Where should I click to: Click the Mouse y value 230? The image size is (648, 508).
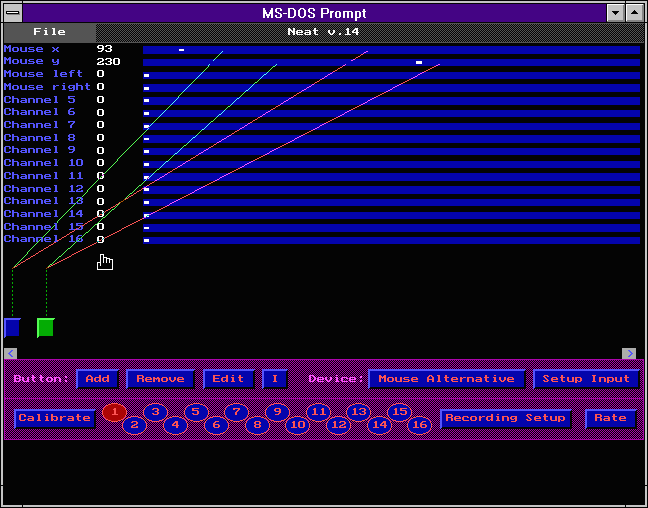point(108,62)
